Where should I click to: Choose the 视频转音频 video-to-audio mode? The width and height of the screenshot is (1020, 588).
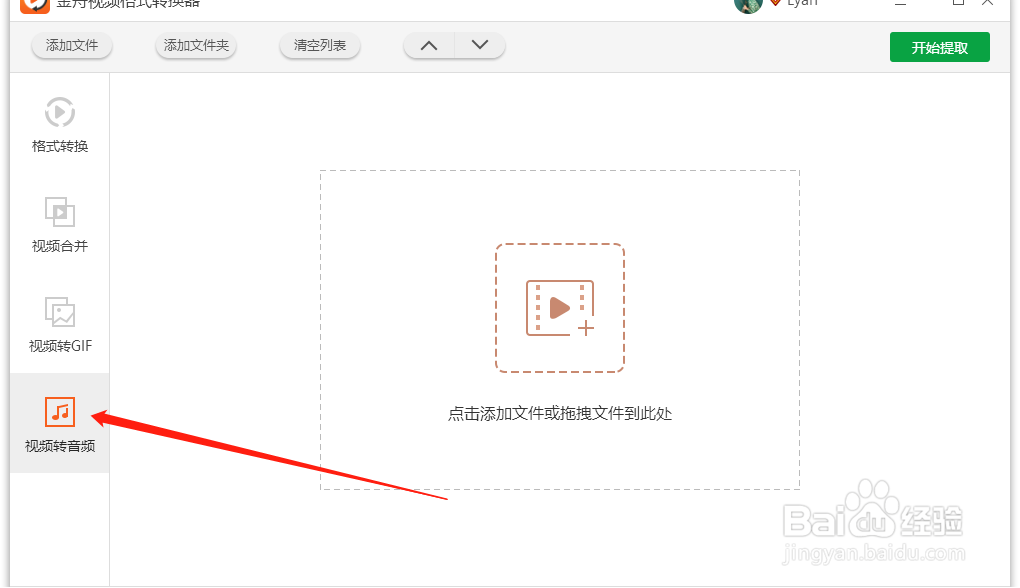pos(60,423)
